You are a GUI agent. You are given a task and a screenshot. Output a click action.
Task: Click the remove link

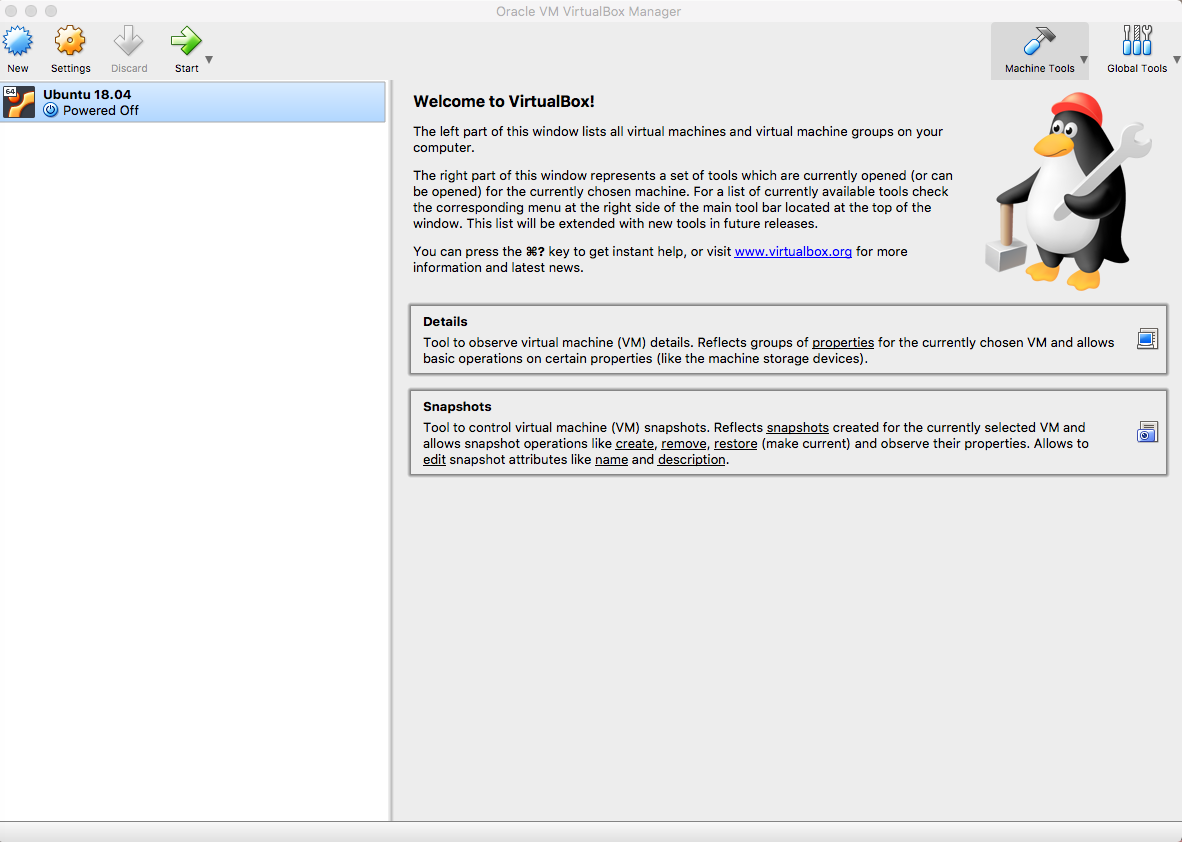[x=684, y=443]
